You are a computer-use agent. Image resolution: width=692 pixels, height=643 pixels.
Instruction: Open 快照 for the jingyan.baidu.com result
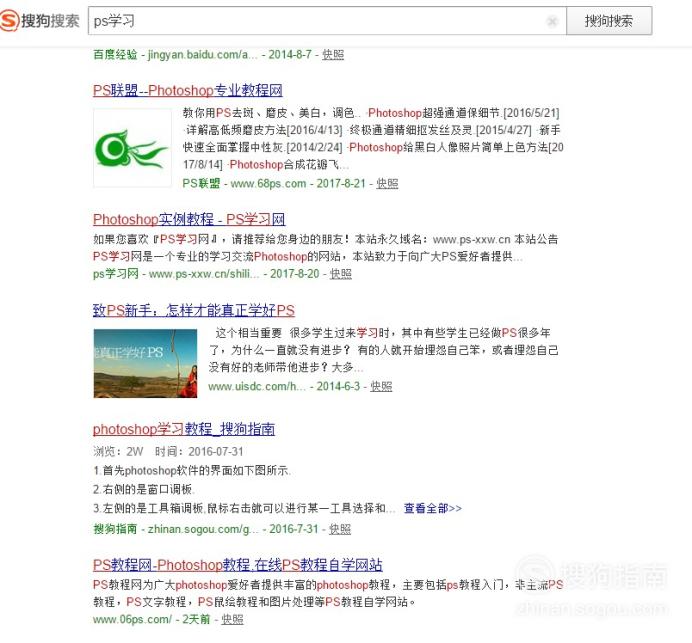[333, 55]
